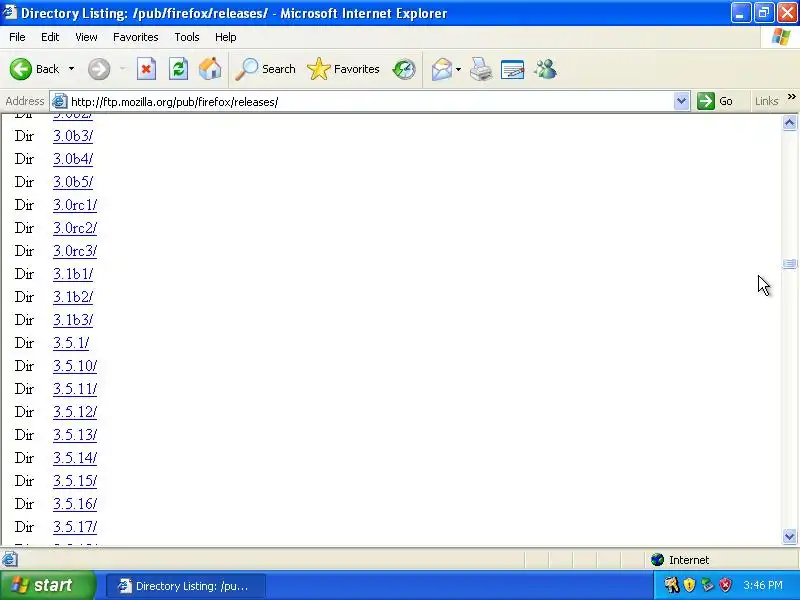This screenshot has height=600, width=800.
Task: Go to the Home page icon
Action: click(x=210, y=69)
